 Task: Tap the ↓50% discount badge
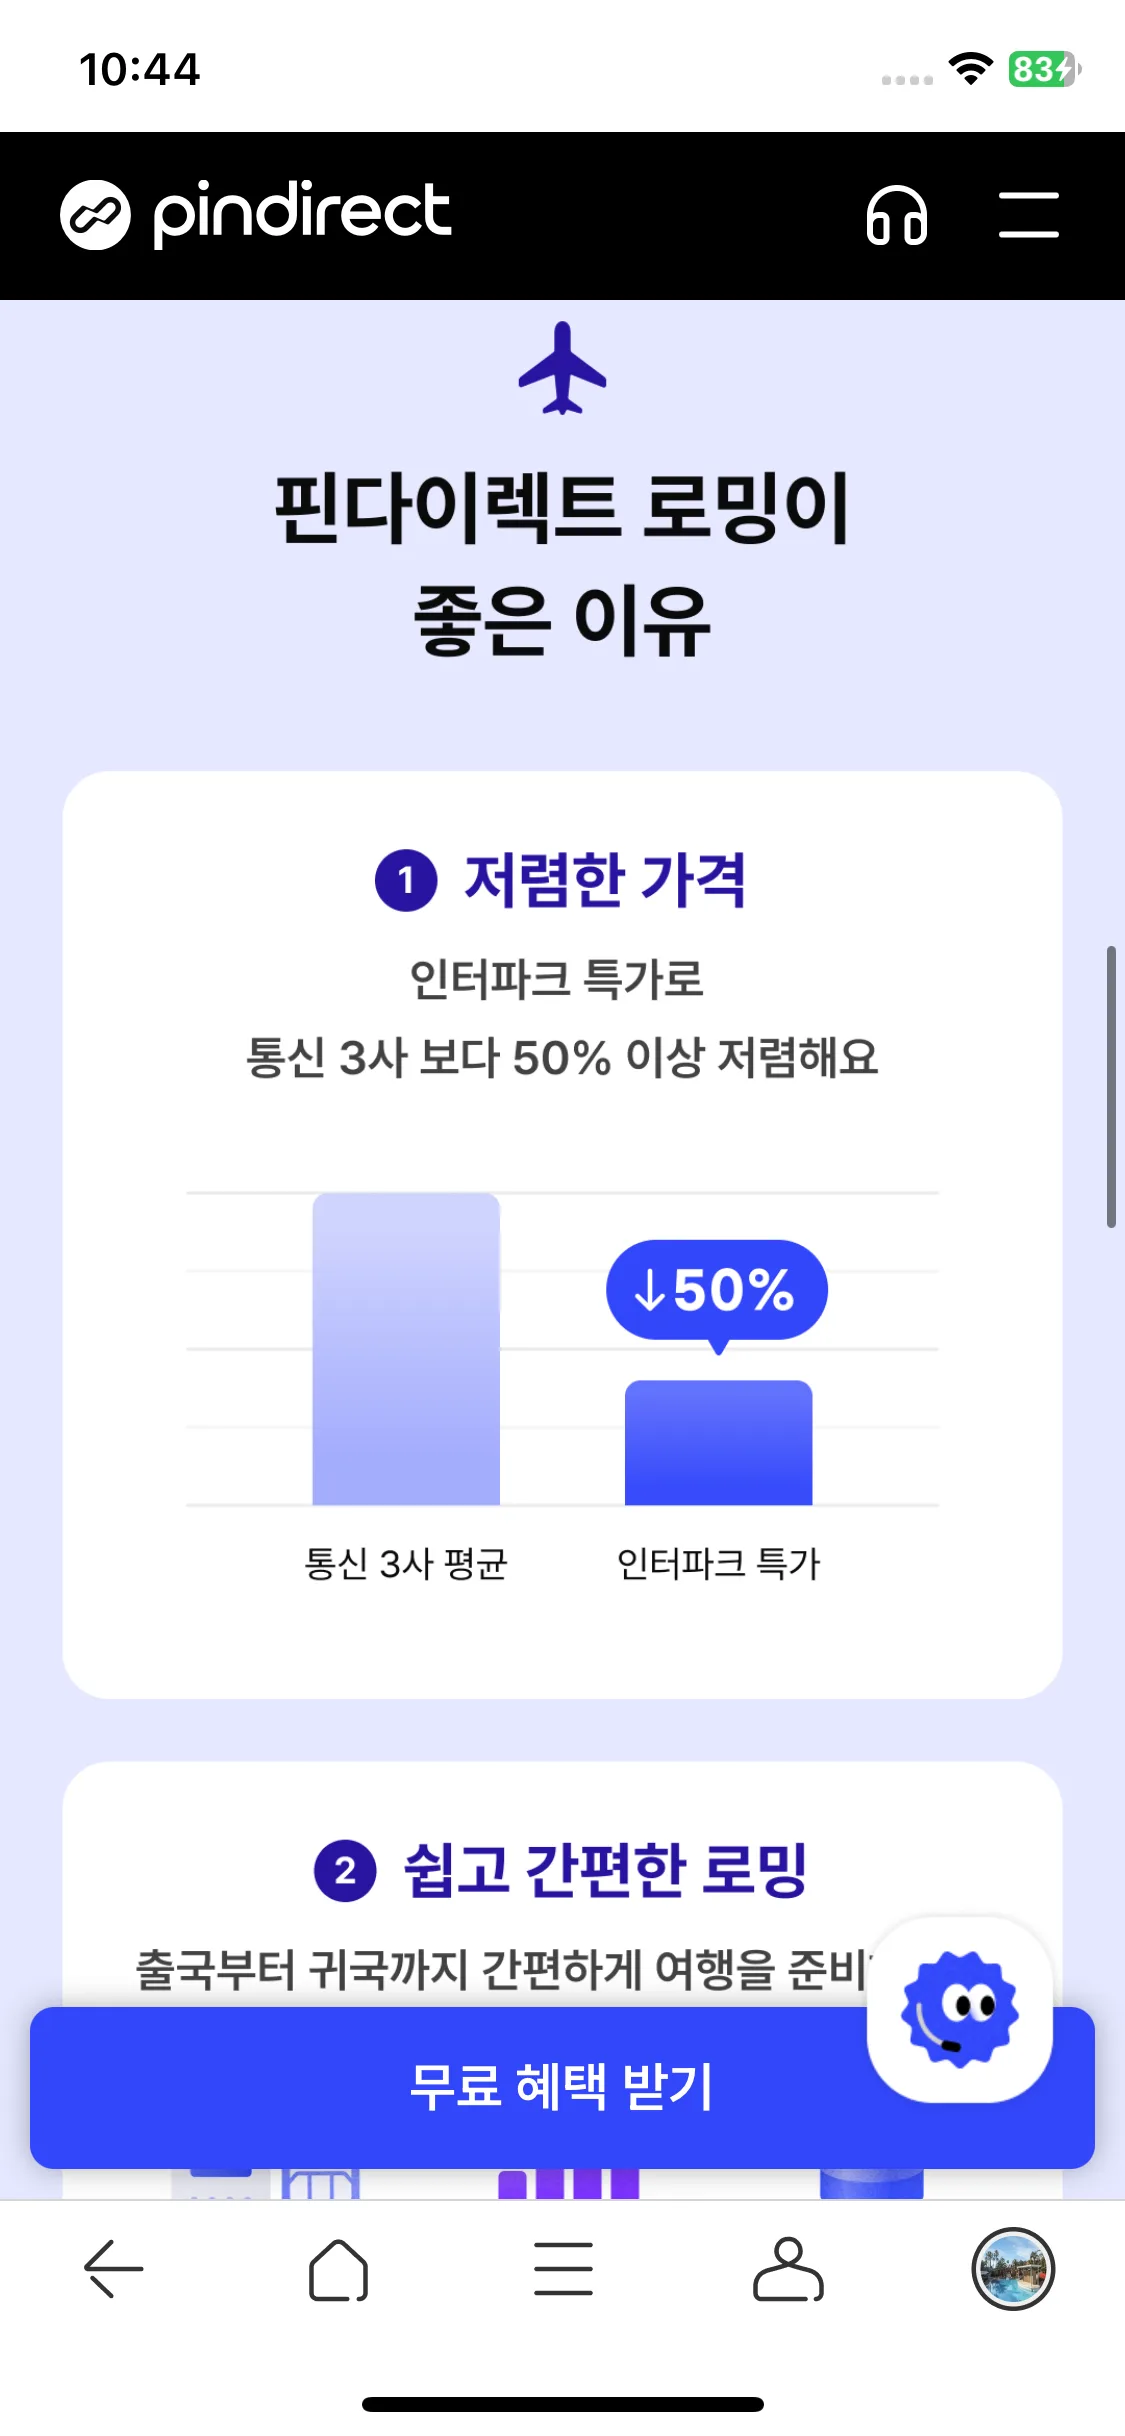[716, 1291]
